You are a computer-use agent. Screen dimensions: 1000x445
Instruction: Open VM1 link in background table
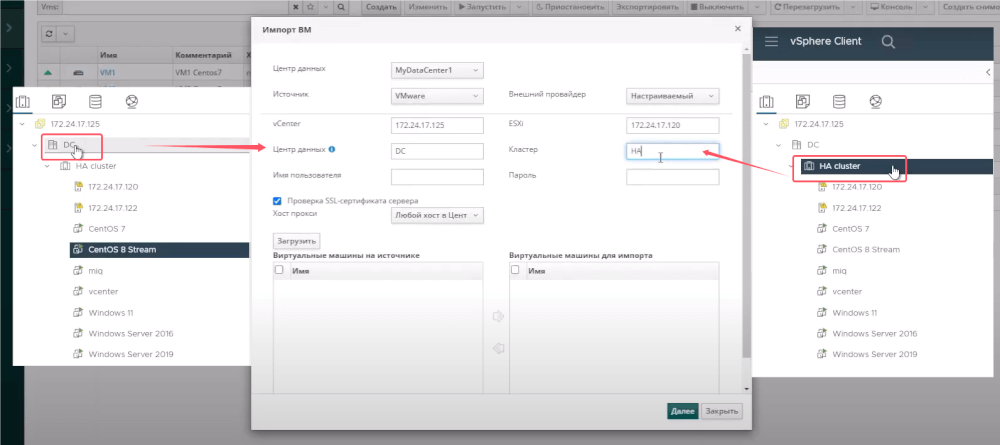point(107,73)
